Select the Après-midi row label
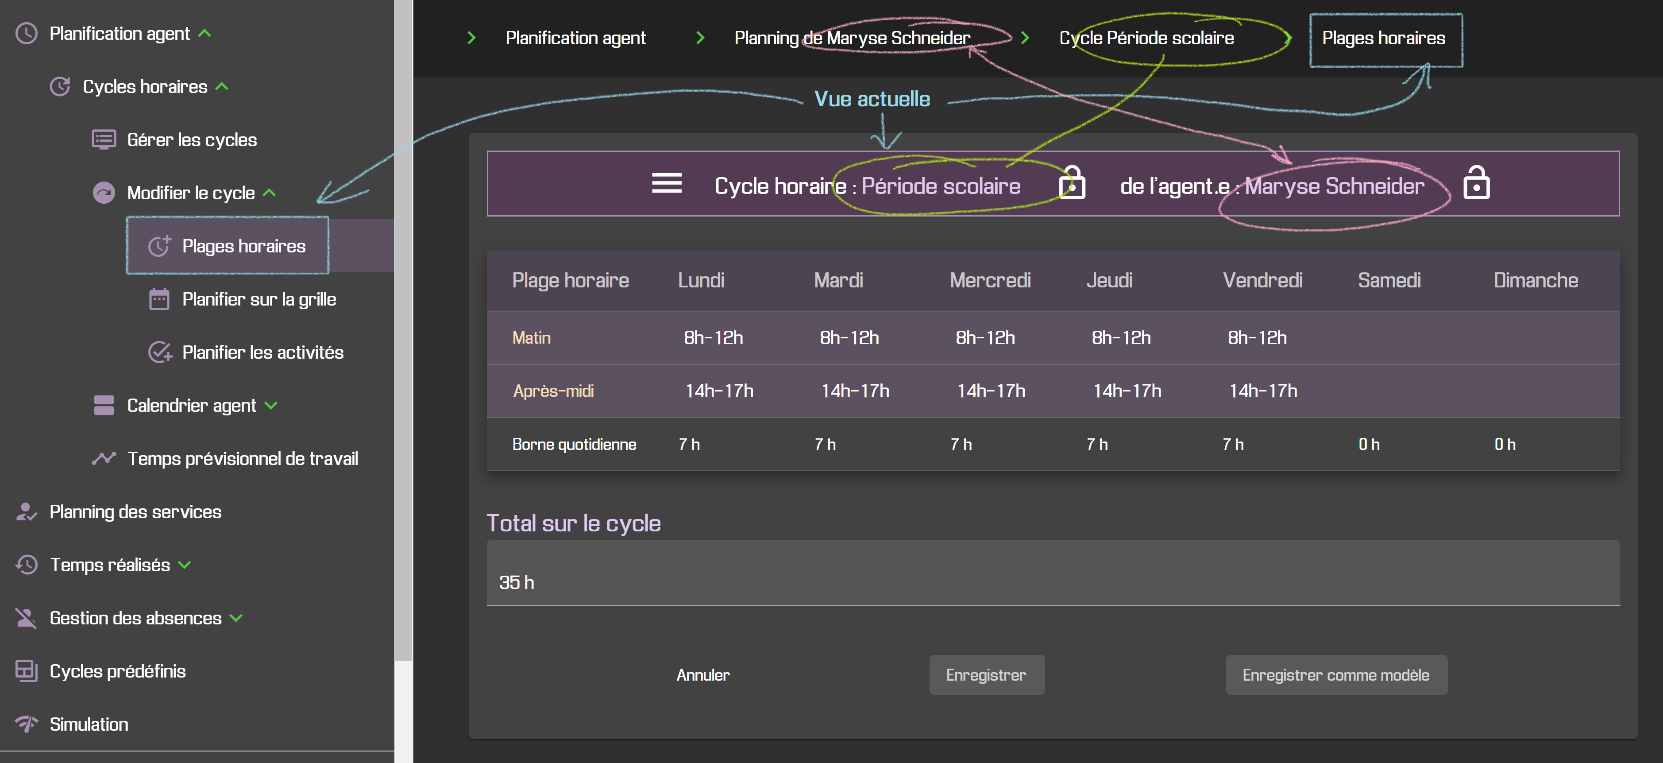This screenshot has height=763, width=1663. pyautogui.click(x=553, y=391)
